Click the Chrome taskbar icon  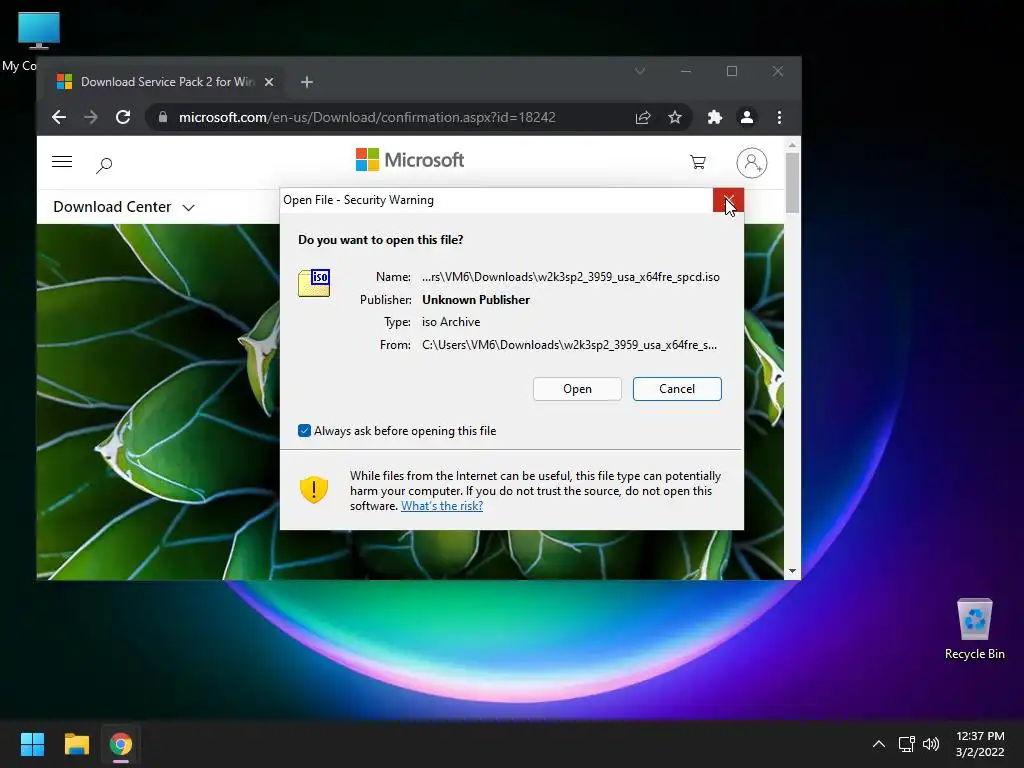(121, 744)
